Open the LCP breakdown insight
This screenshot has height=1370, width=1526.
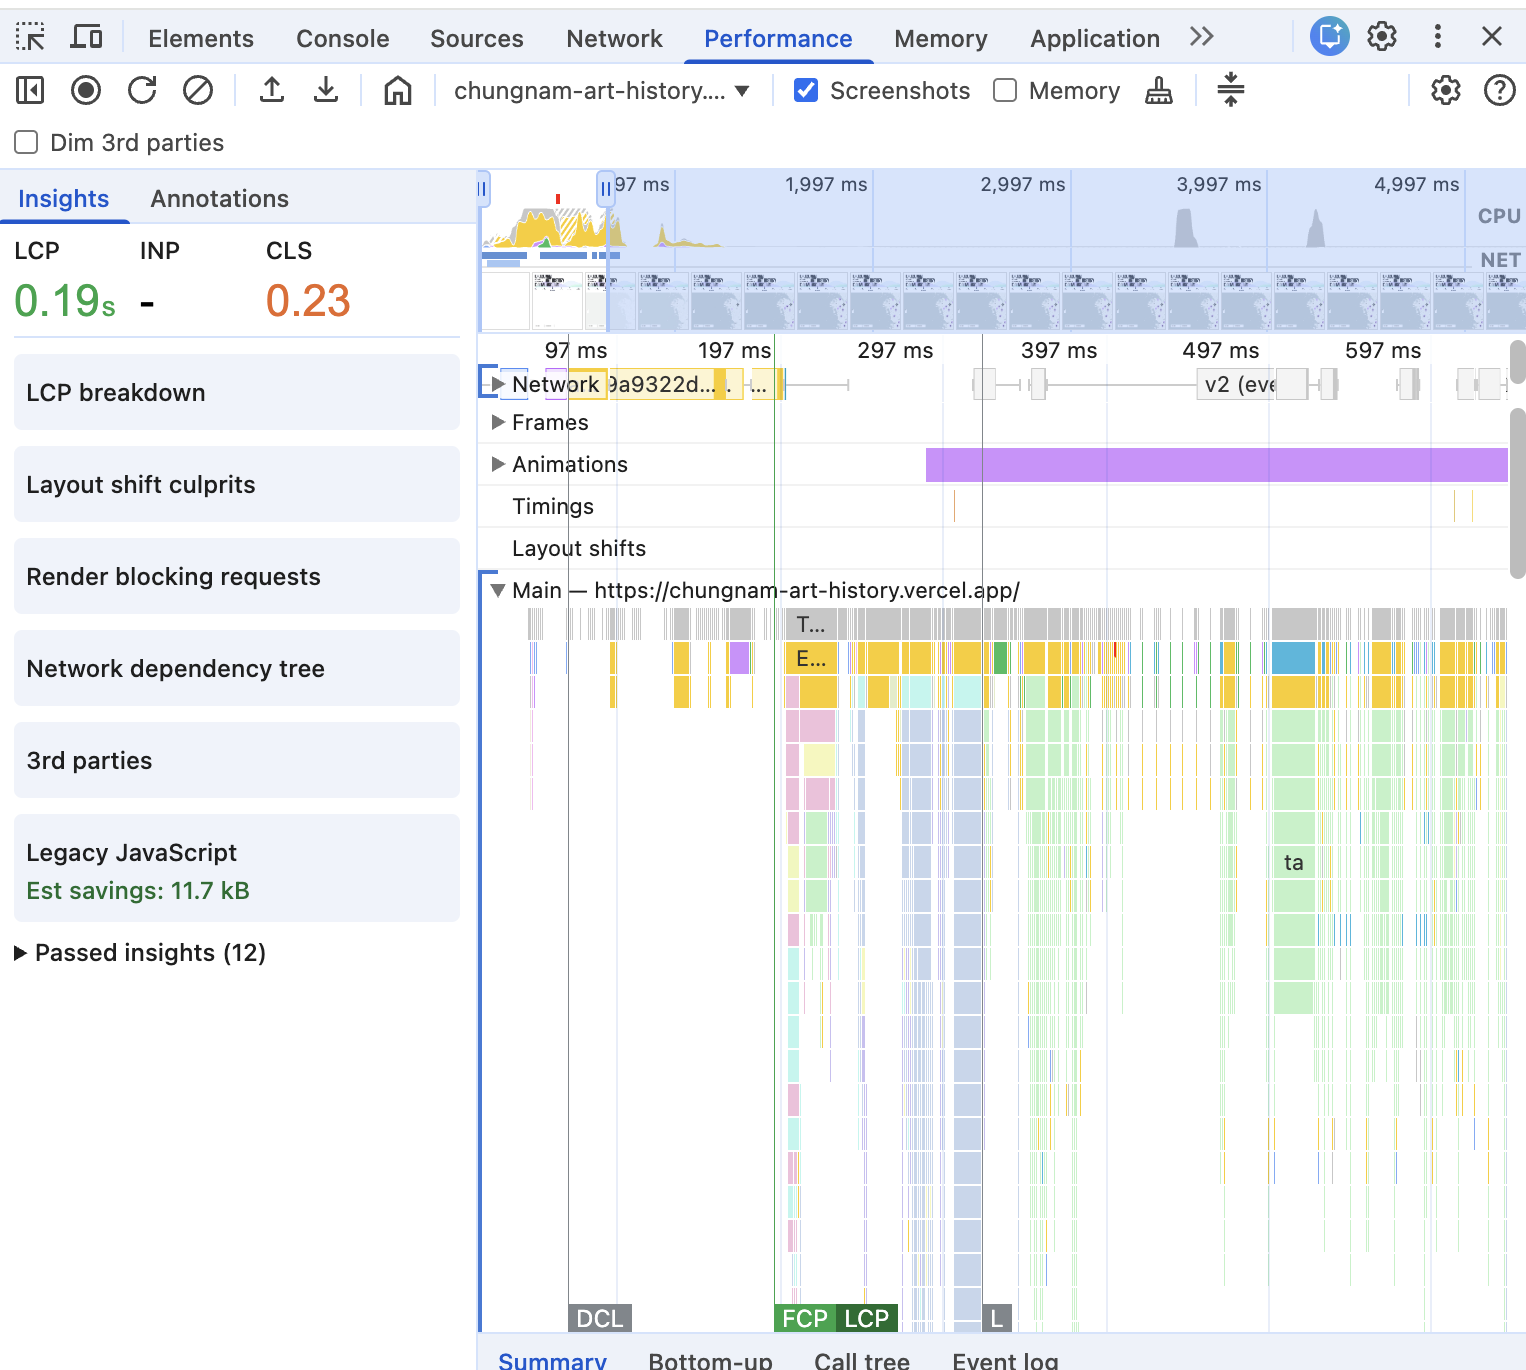(x=237, y=393)
